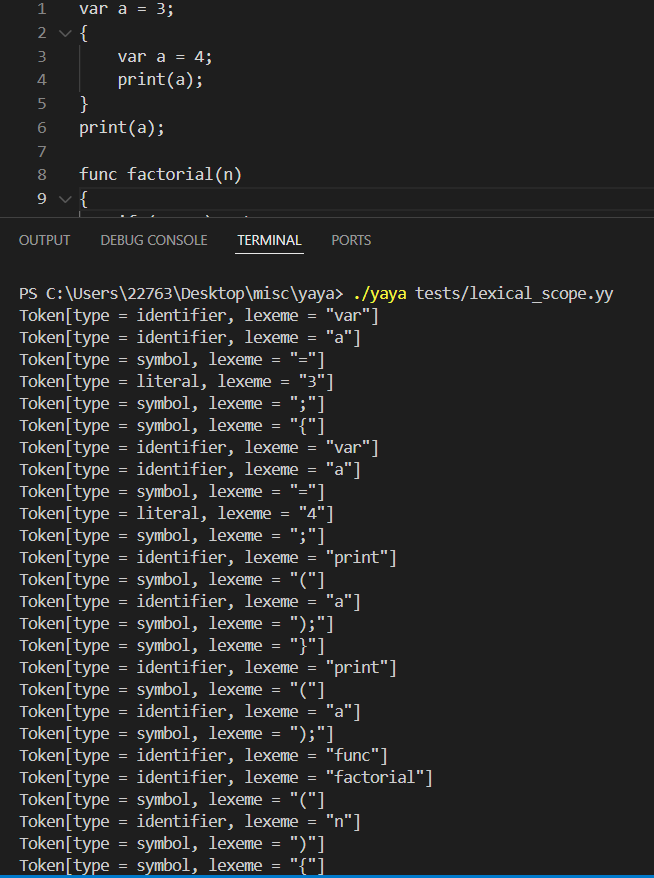Switch to the OUTPUT panel tab
Screen dimensions: 654x878
pyautogui.click(x=44, y=240)
